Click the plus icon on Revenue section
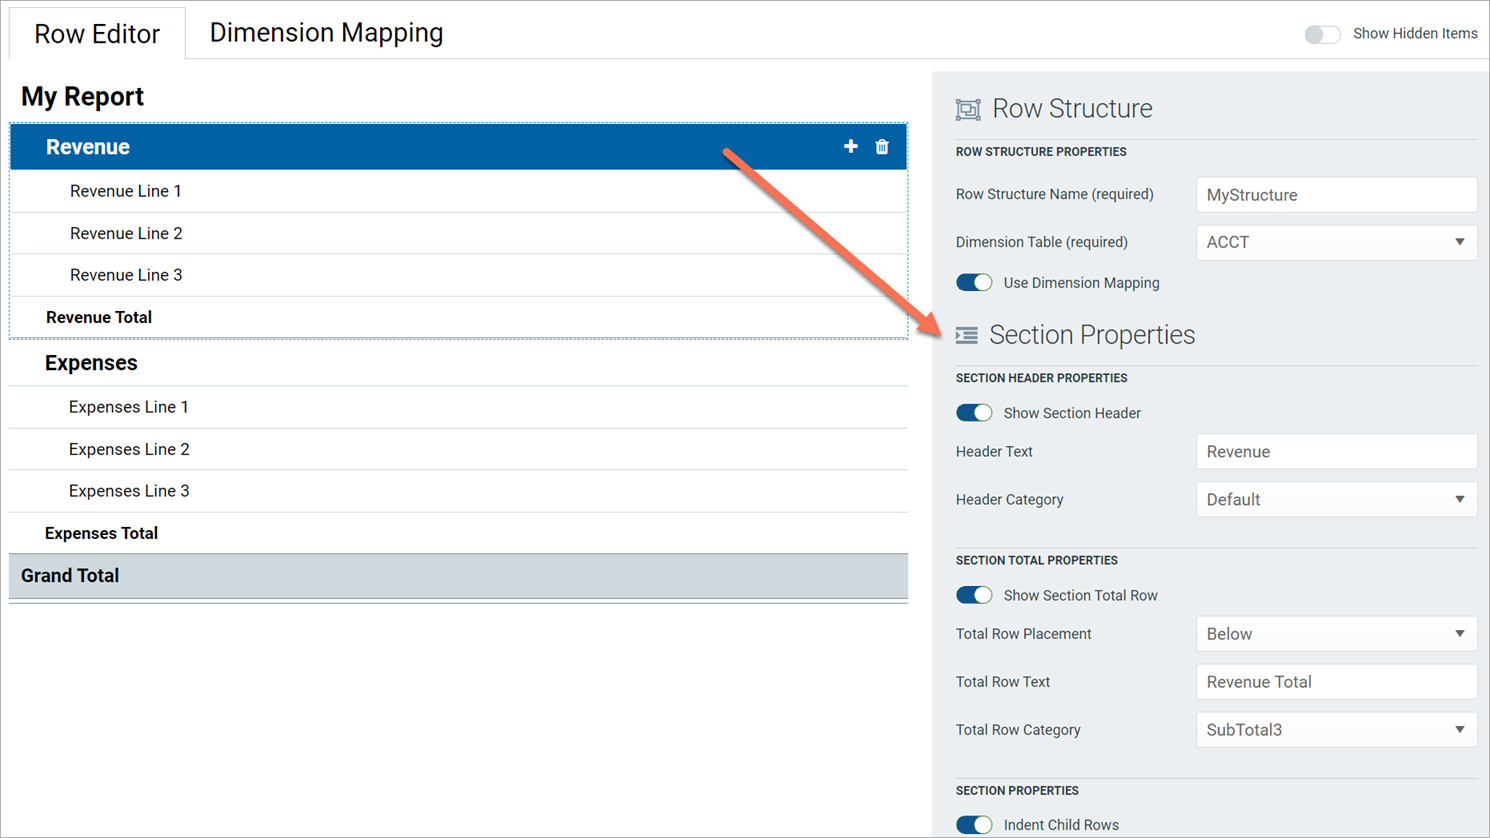The image size is (1490, 838). coord(850,147)
